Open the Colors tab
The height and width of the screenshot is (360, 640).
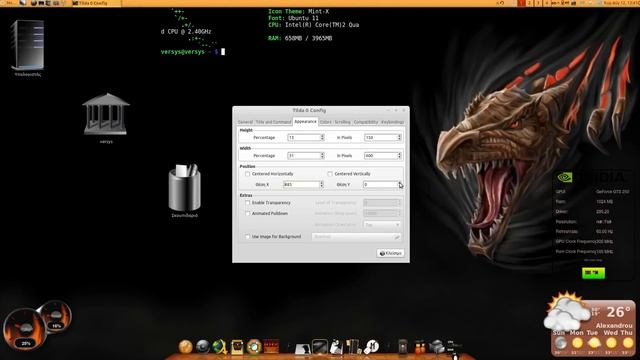tap(325, 122)
